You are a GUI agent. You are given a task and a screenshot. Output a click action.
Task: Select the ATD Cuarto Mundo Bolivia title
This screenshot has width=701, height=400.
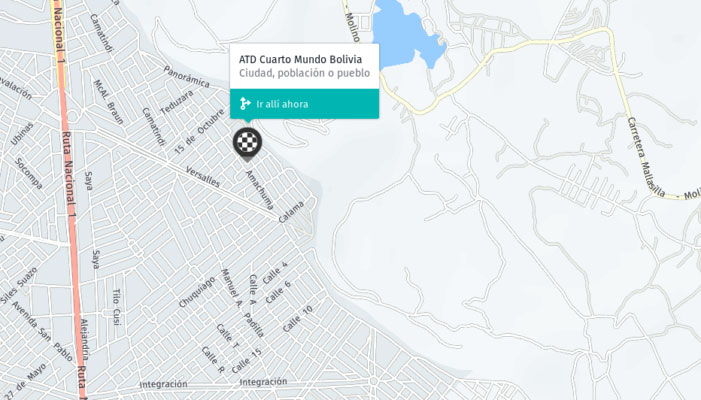click(x=300, y=59)
